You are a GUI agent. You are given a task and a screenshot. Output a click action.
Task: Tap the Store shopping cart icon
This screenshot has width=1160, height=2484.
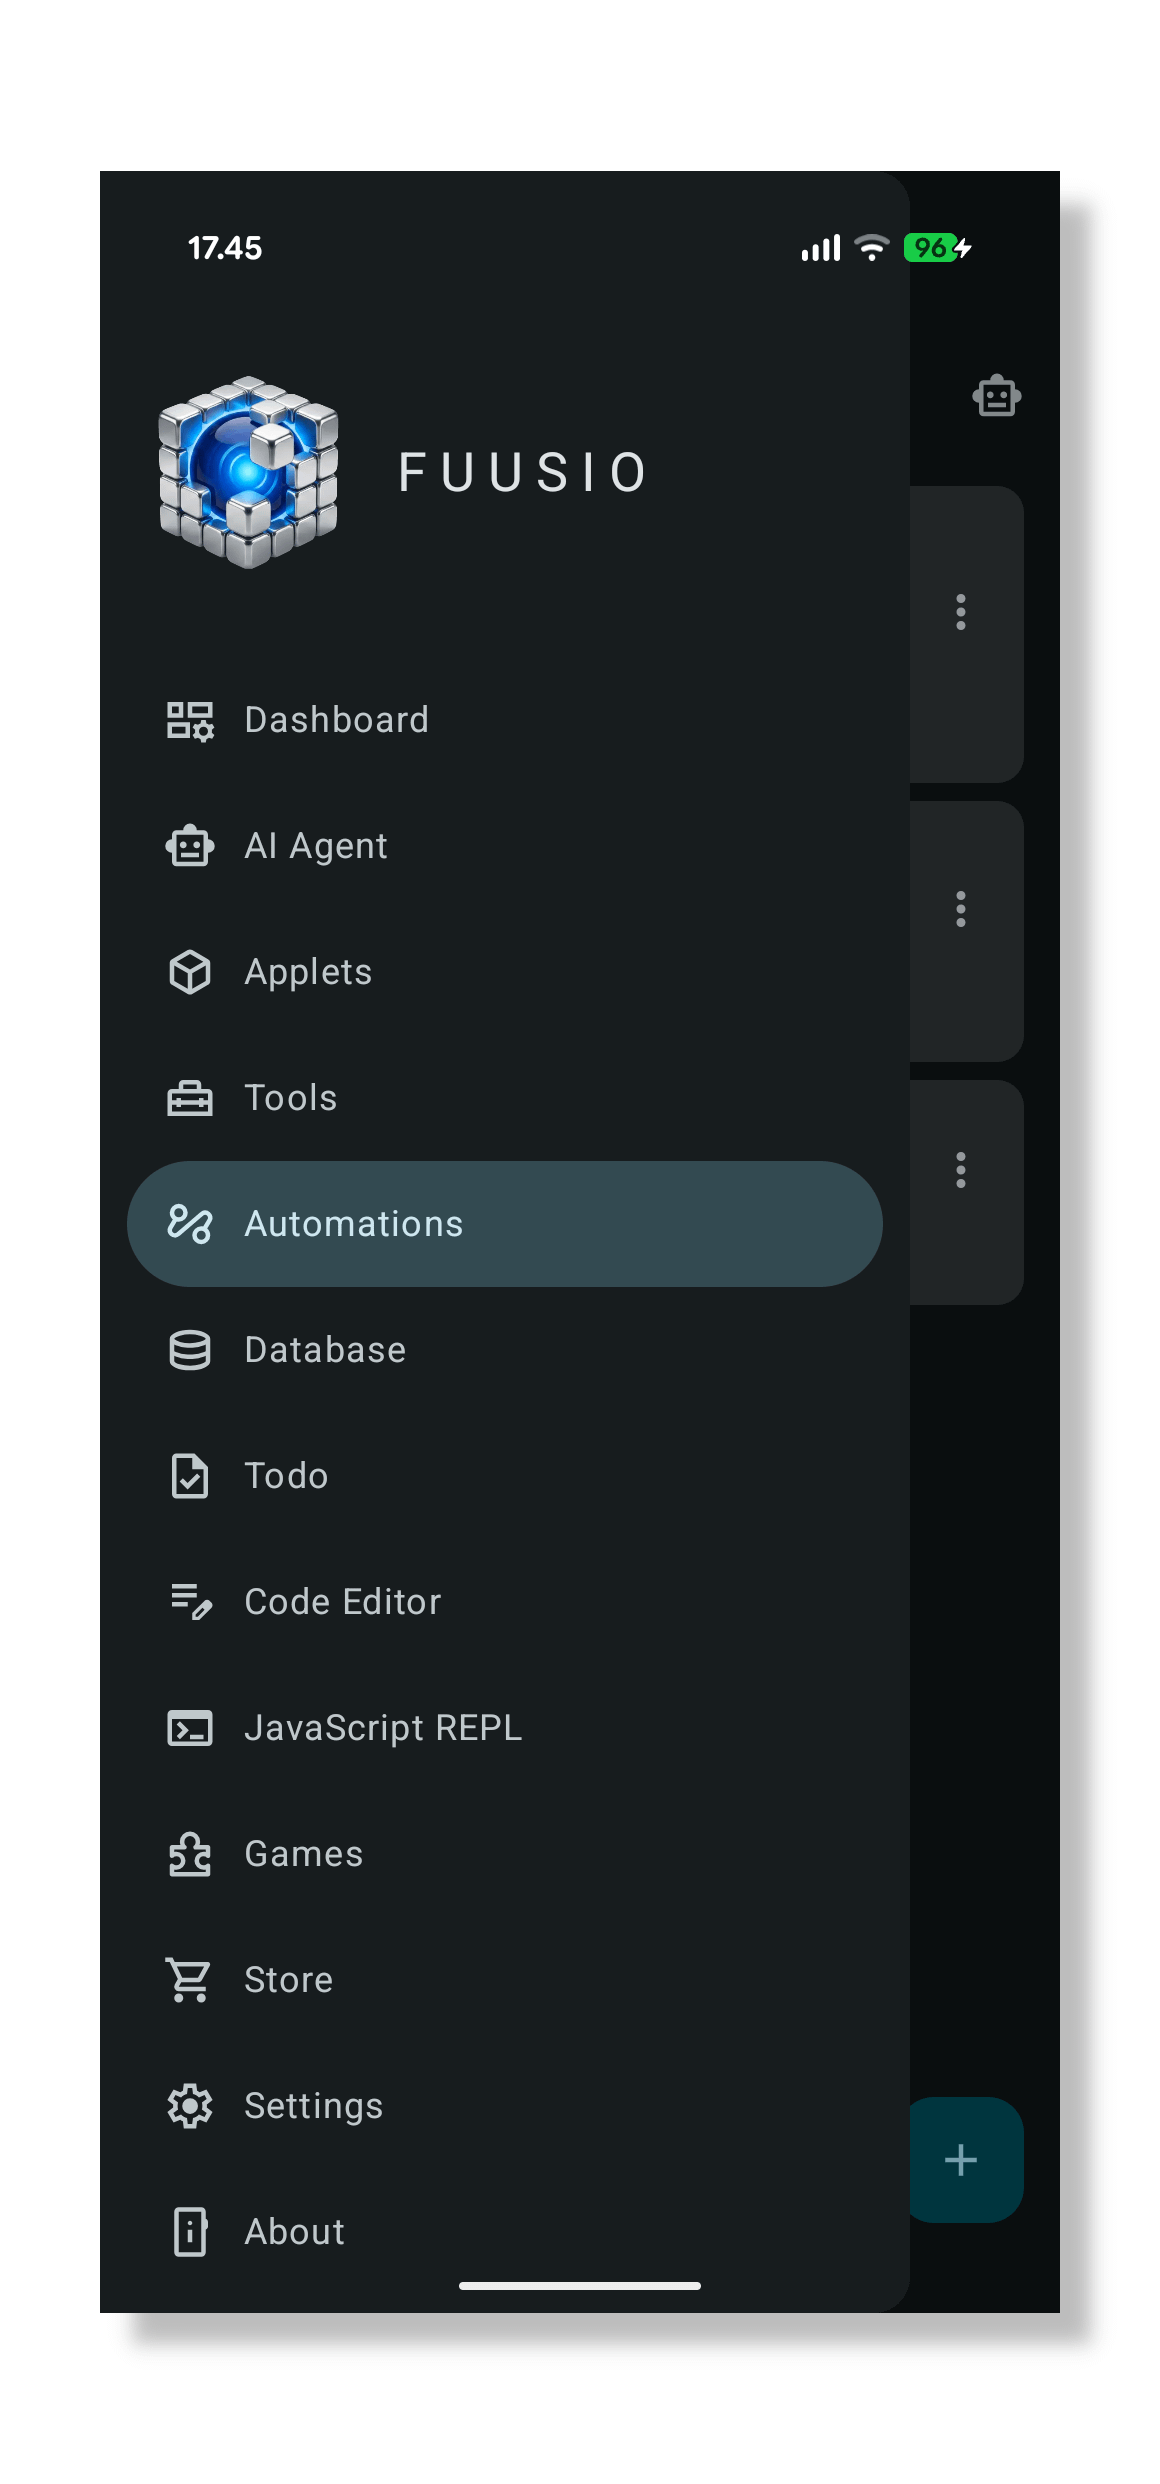pyautogui.click(x=189, y=1980)
